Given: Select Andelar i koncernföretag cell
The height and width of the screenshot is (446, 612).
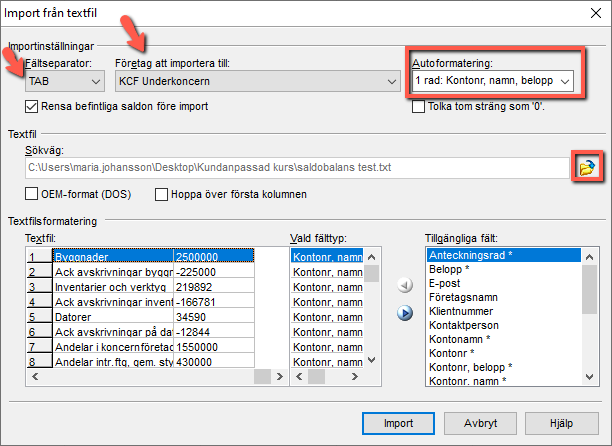Looking at the screenshot, I should pyautogui.click(x=113, y=347).
